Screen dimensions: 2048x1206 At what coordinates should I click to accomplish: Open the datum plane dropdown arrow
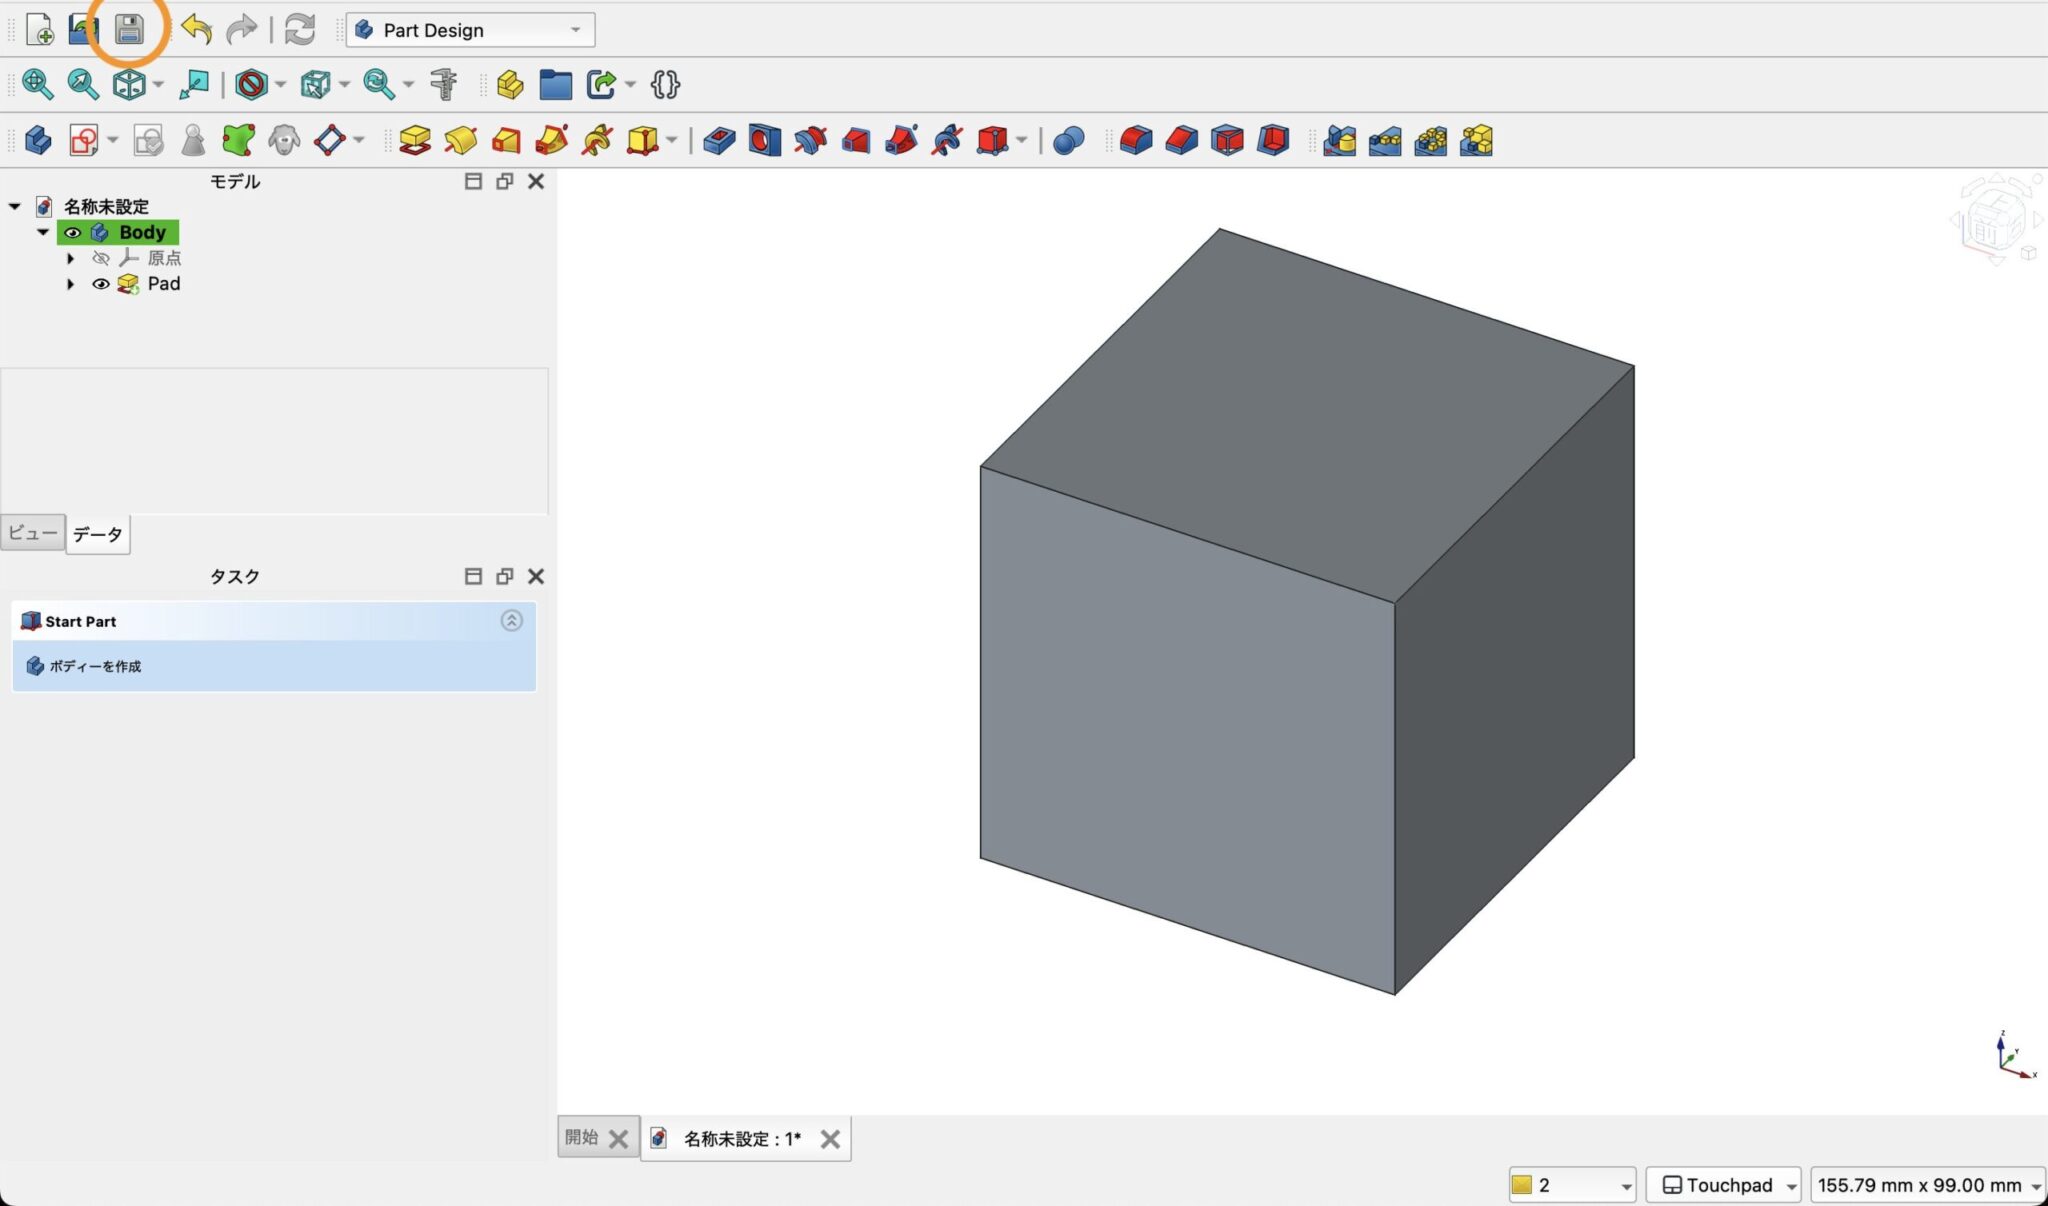[x=358, y=140]
